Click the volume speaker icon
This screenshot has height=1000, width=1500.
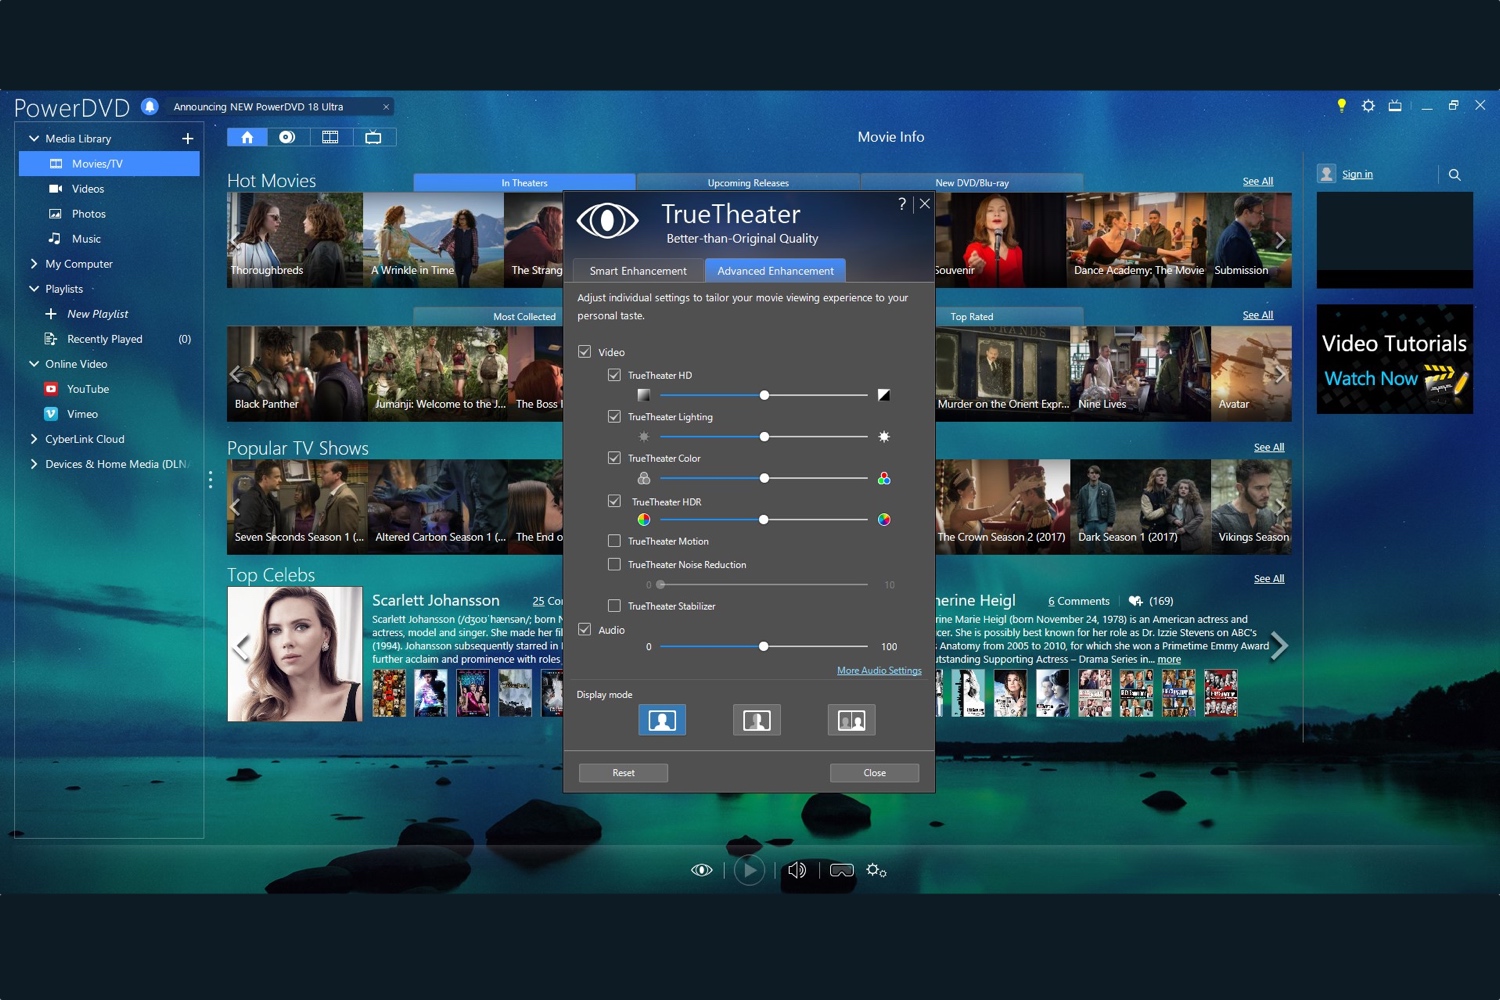click(797, 870)
